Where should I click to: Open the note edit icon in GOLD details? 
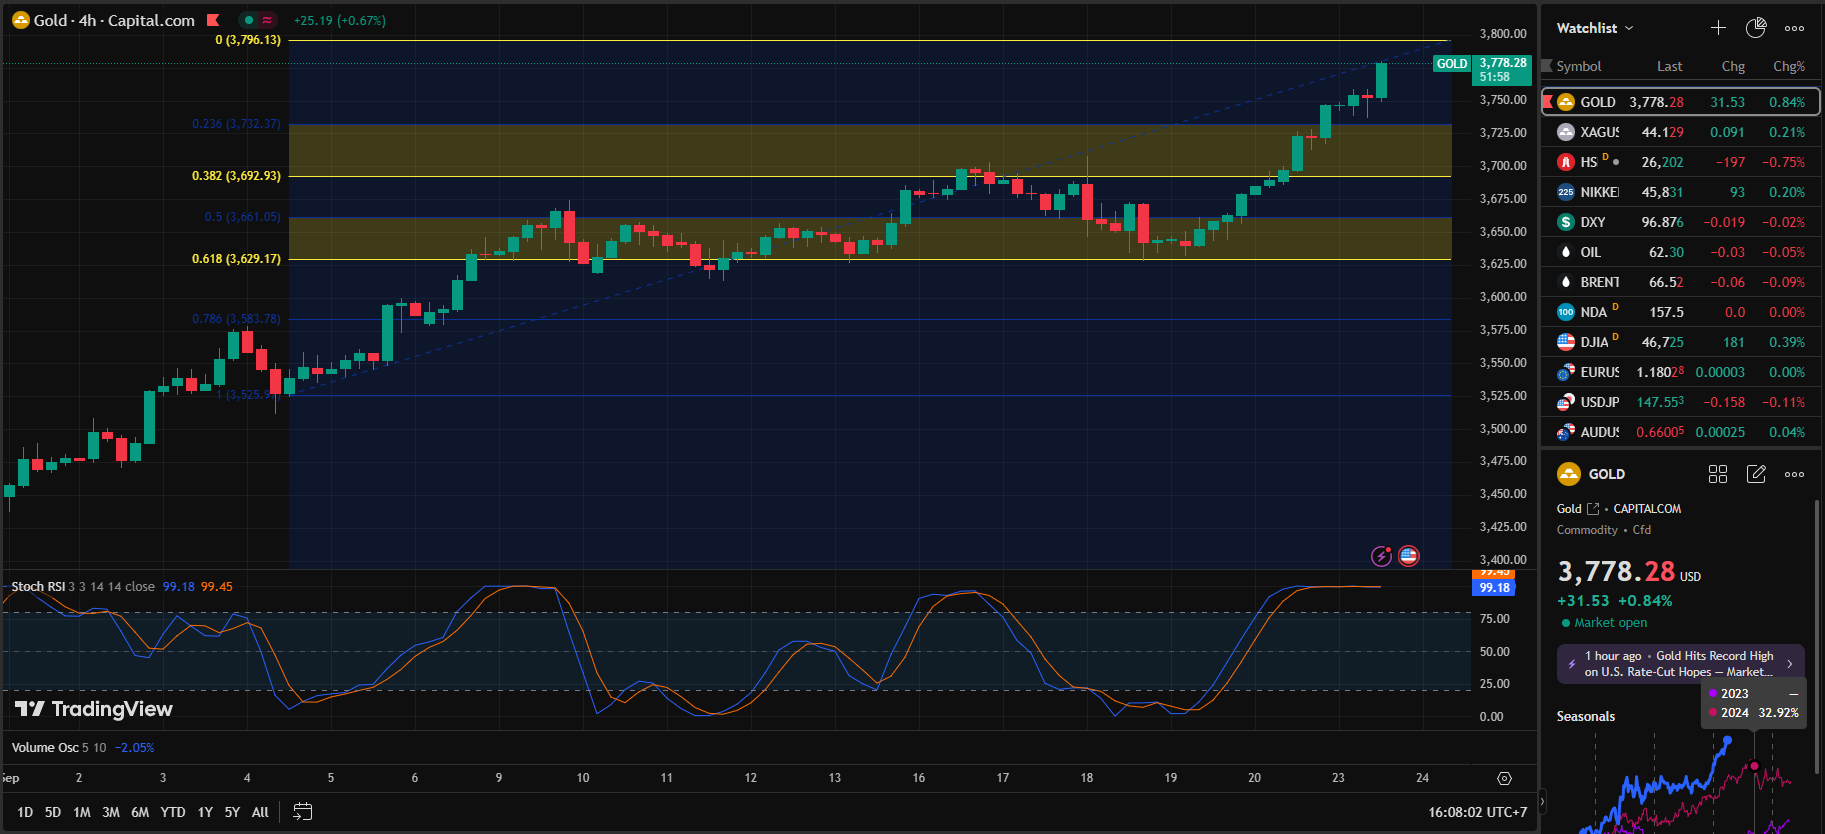(1756, 474)
